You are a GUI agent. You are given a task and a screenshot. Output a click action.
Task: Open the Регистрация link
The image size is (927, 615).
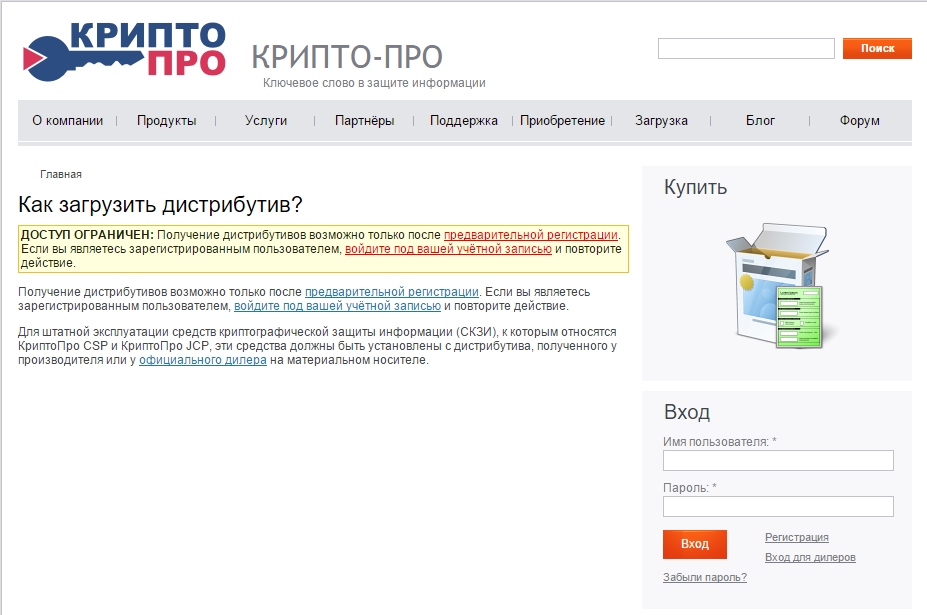point(796,537)
